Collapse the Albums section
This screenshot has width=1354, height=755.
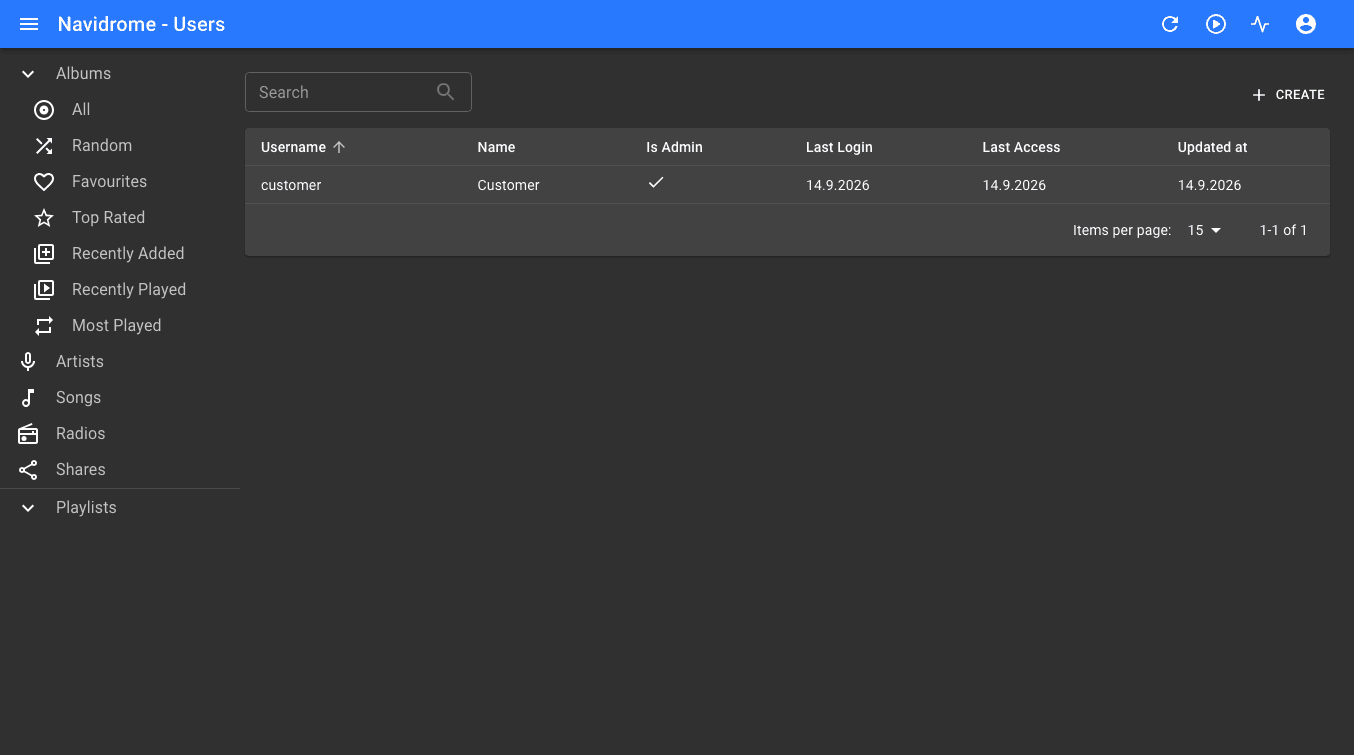pyautogui.click(x=28, y=74)
